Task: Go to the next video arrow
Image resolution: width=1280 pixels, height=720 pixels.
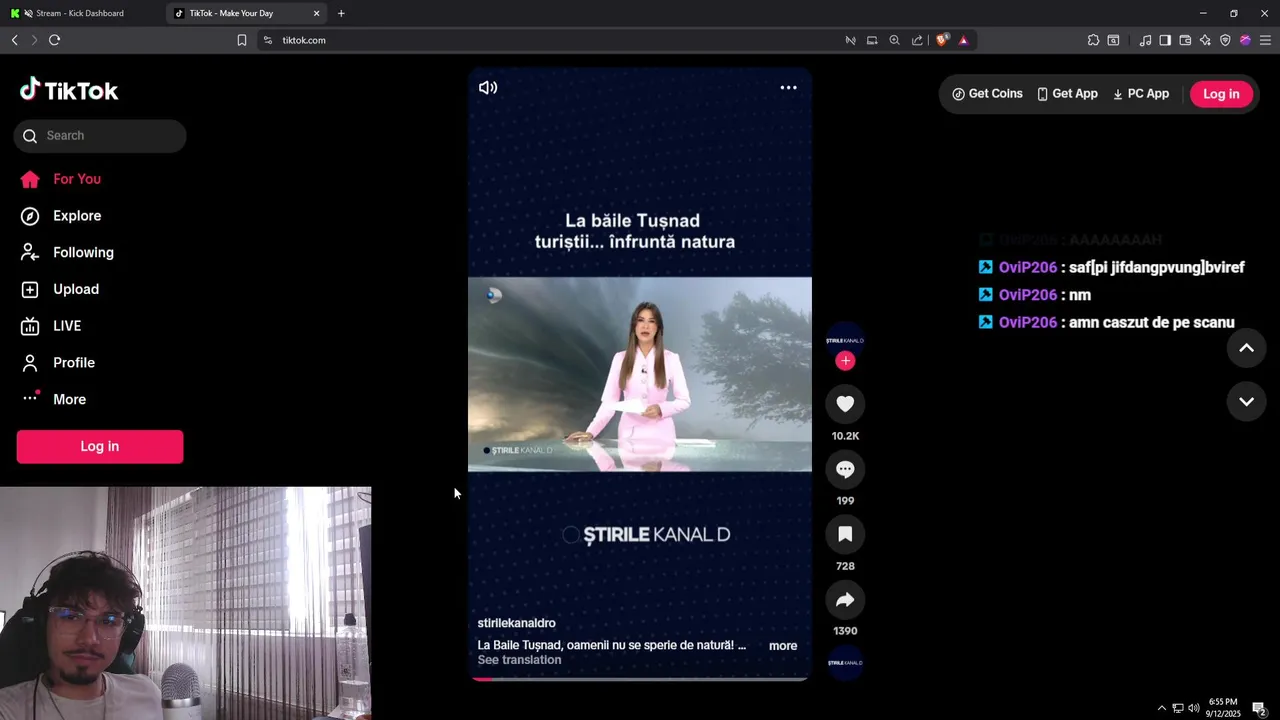Action: (1246, 402)
